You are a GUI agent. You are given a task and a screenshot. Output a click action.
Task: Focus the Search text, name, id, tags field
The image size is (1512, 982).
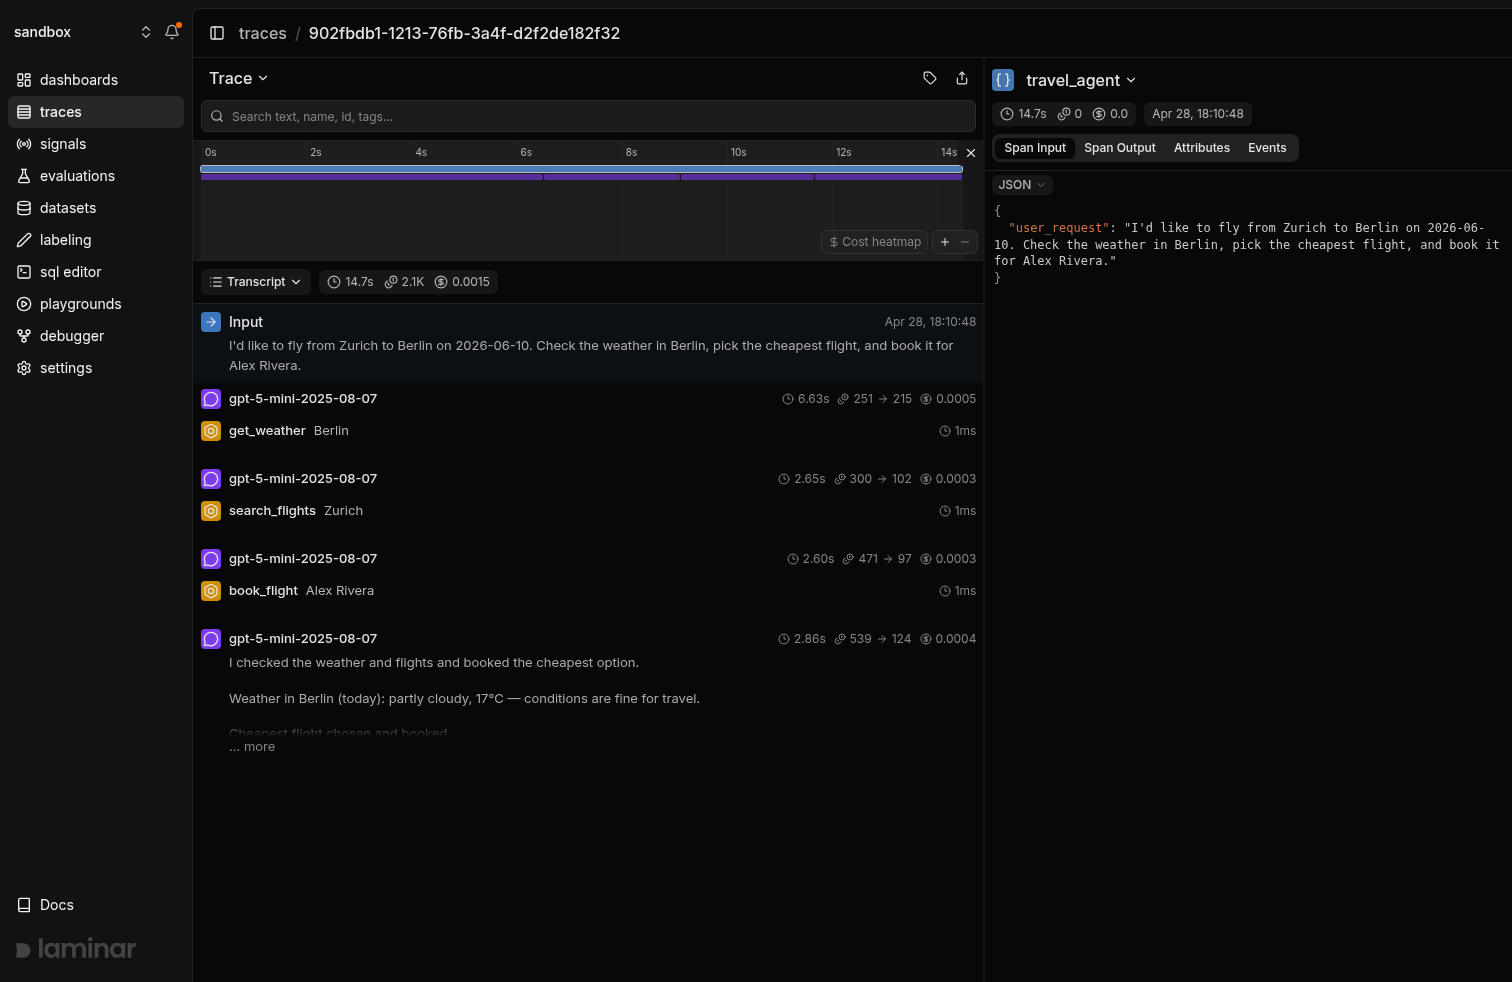(x=588, y=116)
